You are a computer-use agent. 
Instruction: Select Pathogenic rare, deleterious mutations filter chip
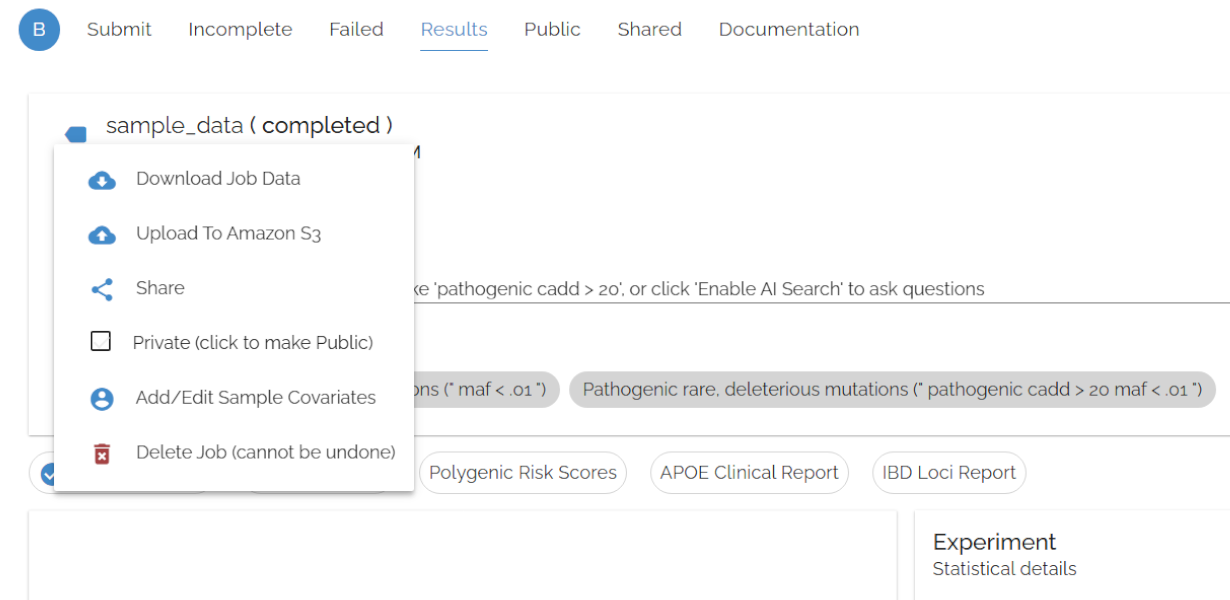[892, 389]
